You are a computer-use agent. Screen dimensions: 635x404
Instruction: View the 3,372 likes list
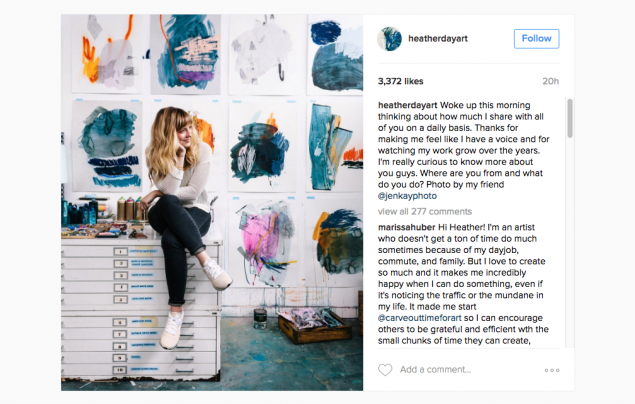(400, 81)
